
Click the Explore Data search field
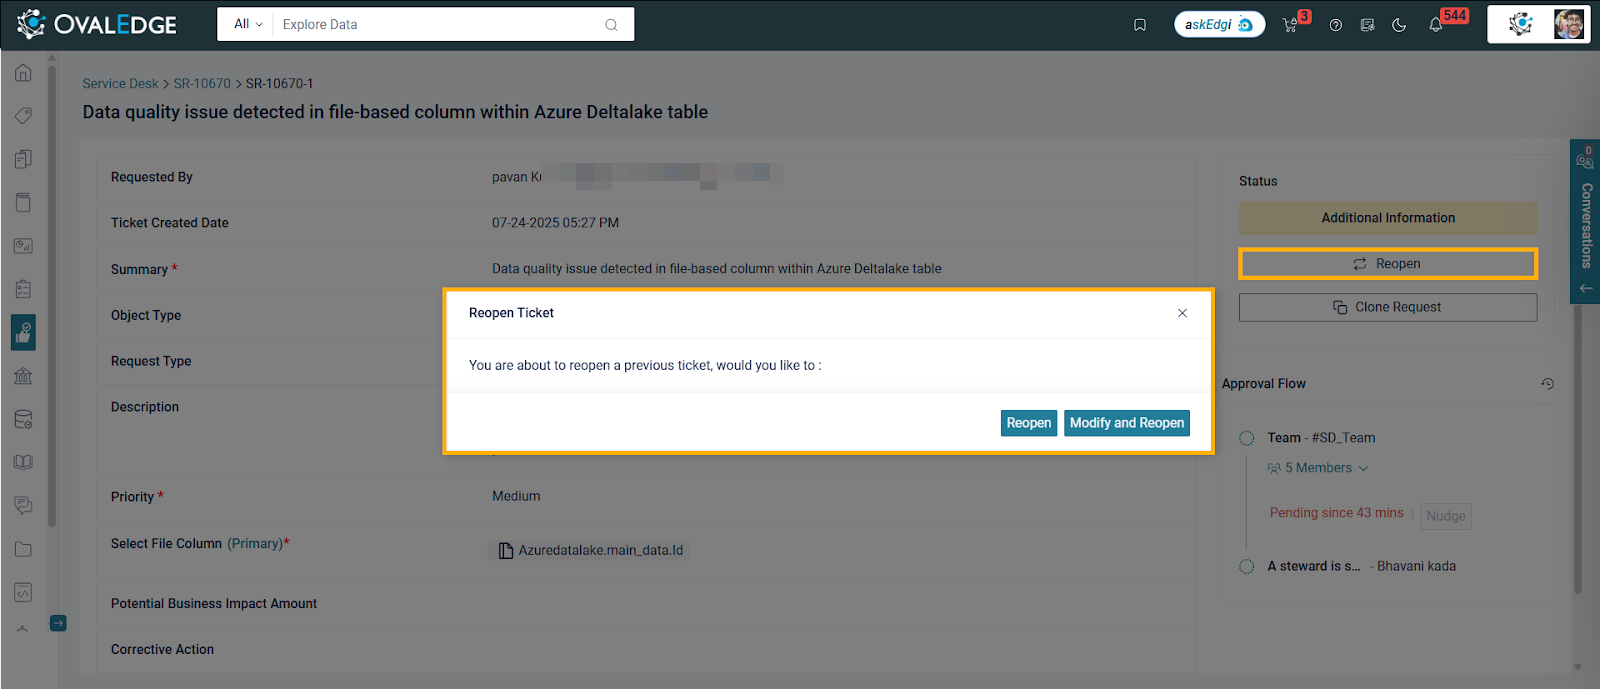point(440,24)
